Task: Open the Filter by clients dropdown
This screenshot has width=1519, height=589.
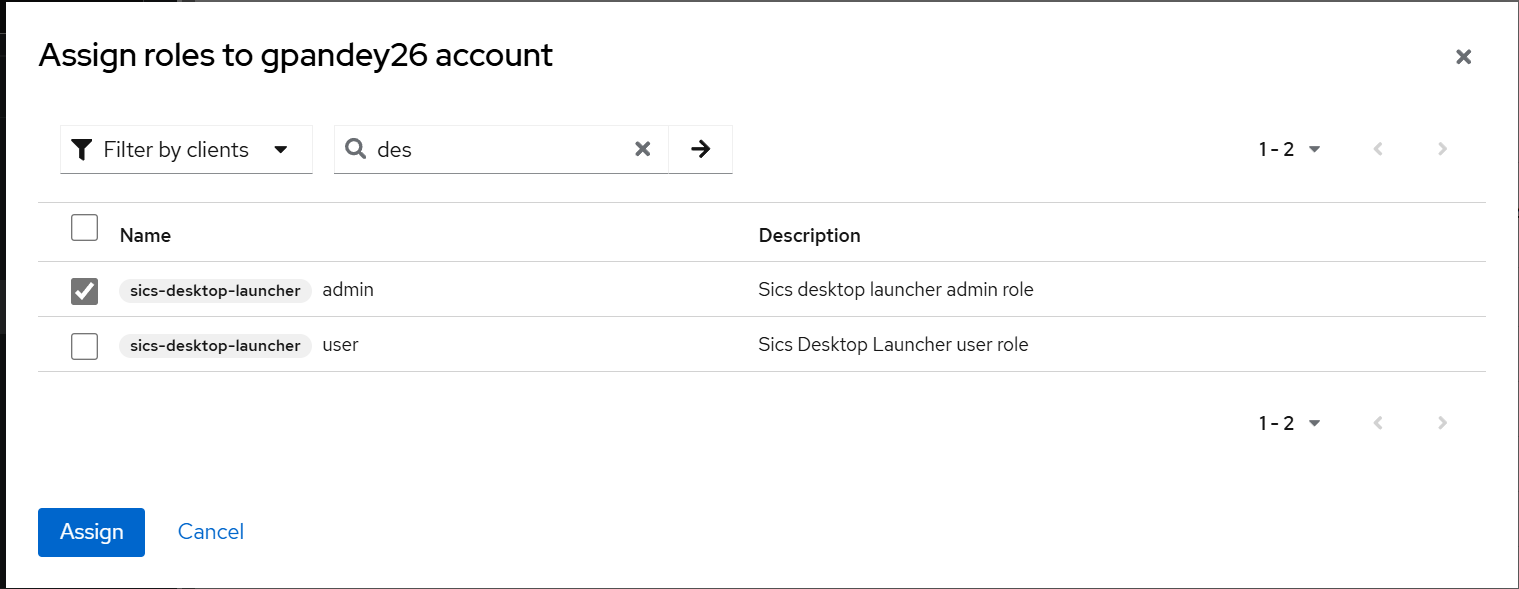Action: [186, 149]
